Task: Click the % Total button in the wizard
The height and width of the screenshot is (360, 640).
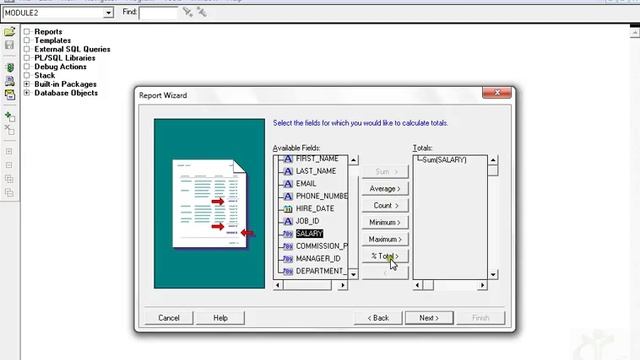Action: (x=385, y=256)
